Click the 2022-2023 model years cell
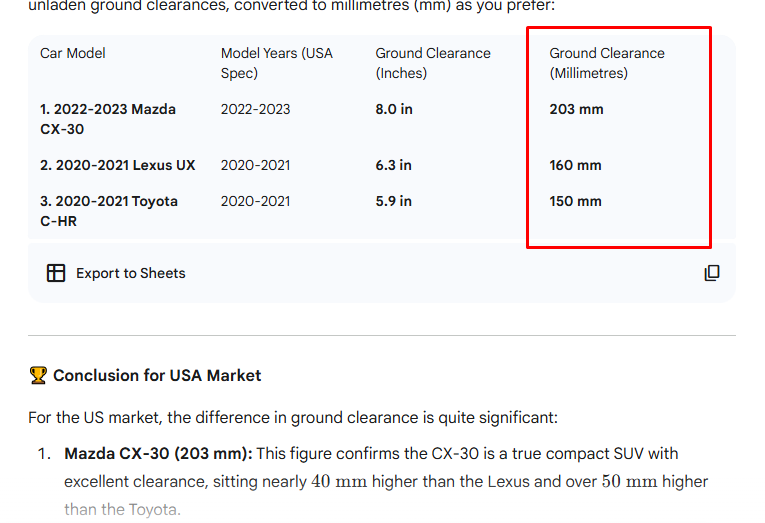Viewport: 765px width, 523px height. pos(255,109)
